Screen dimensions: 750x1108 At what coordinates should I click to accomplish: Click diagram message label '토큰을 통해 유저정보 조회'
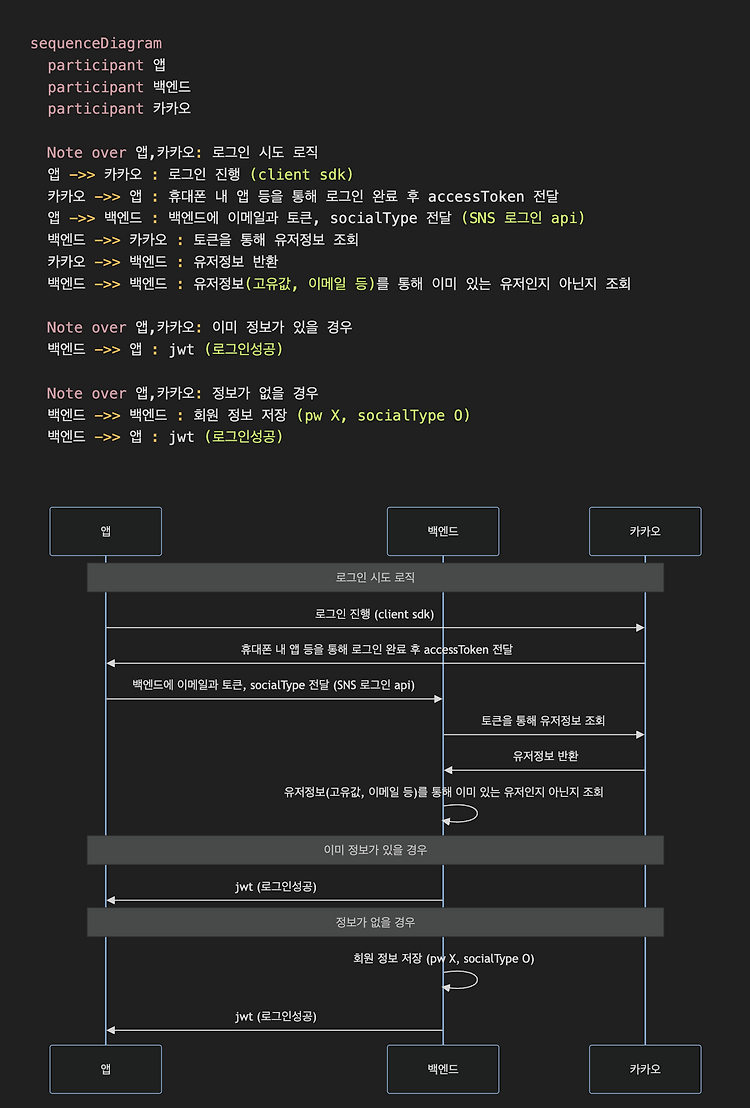(543, 721)
